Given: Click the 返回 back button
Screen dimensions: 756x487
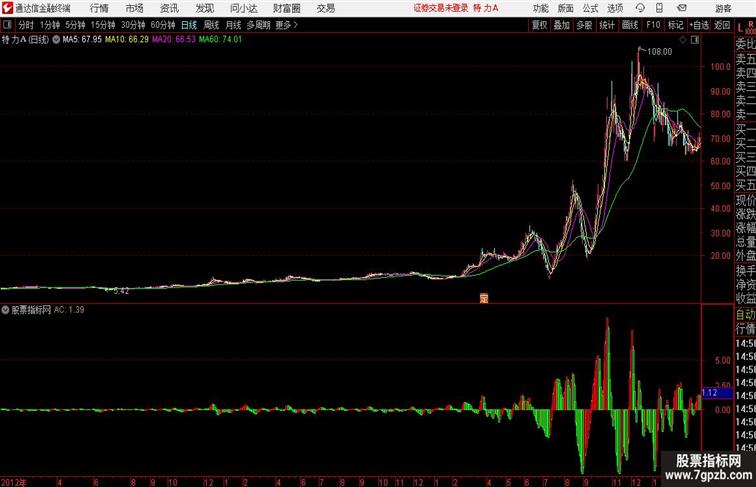Looking at the screenshot, I should (x=722, y=25).
